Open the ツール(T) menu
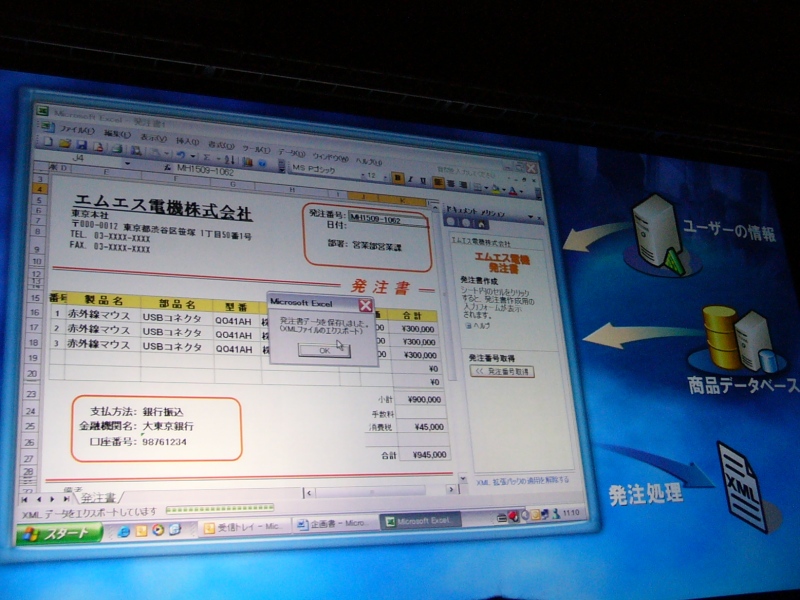The image size is (800, 600). [256, 149]
